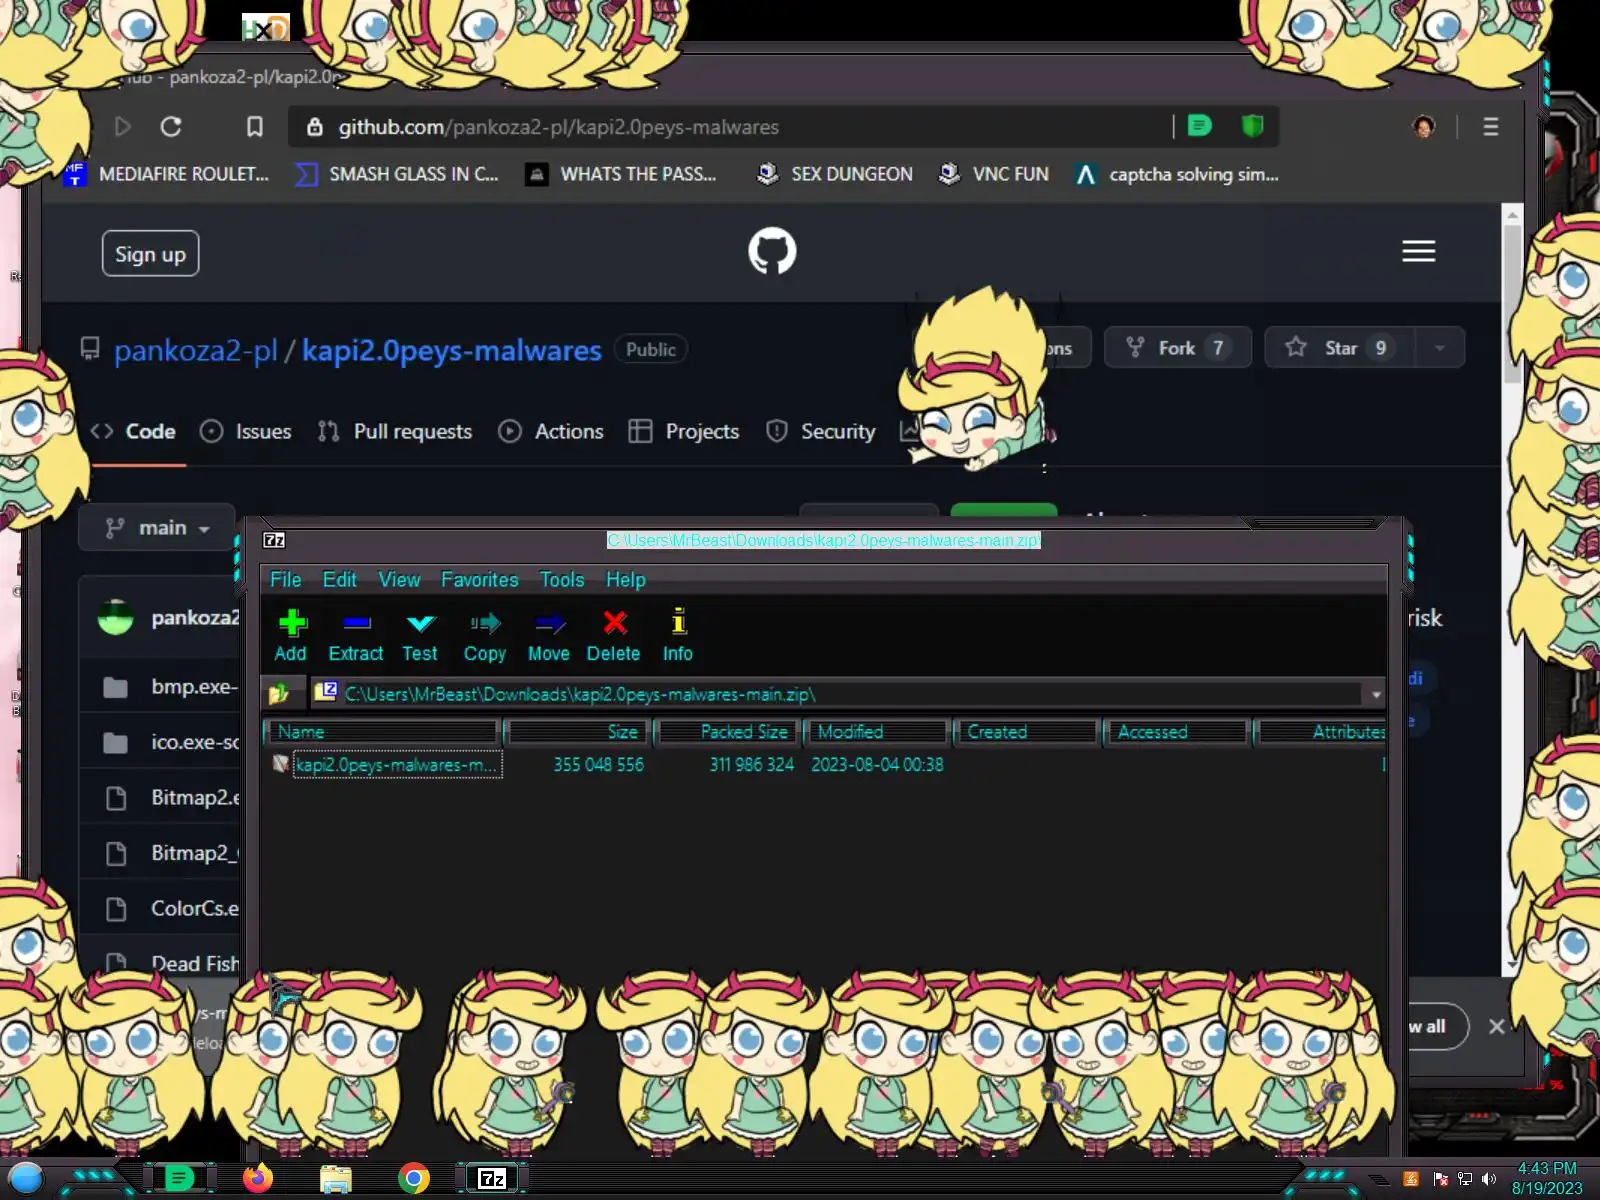Open the volume speaker tray icon
Screen dimensions: 1600x1200
[1489, 1179]
